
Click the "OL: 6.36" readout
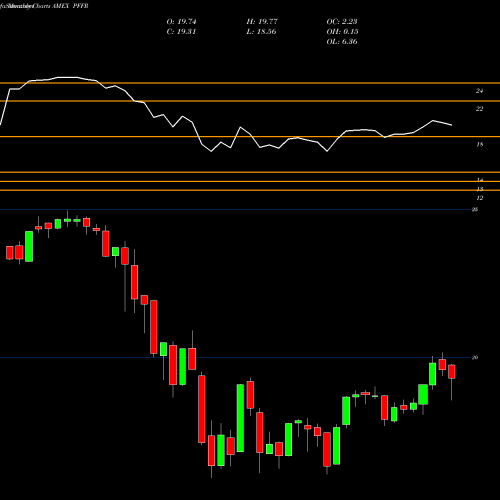tap(342, 42)
